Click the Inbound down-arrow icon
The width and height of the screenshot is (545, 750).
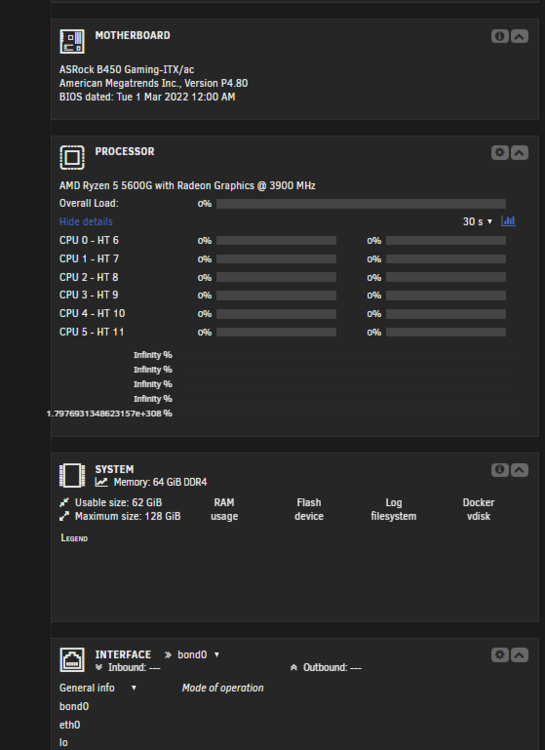99,667
